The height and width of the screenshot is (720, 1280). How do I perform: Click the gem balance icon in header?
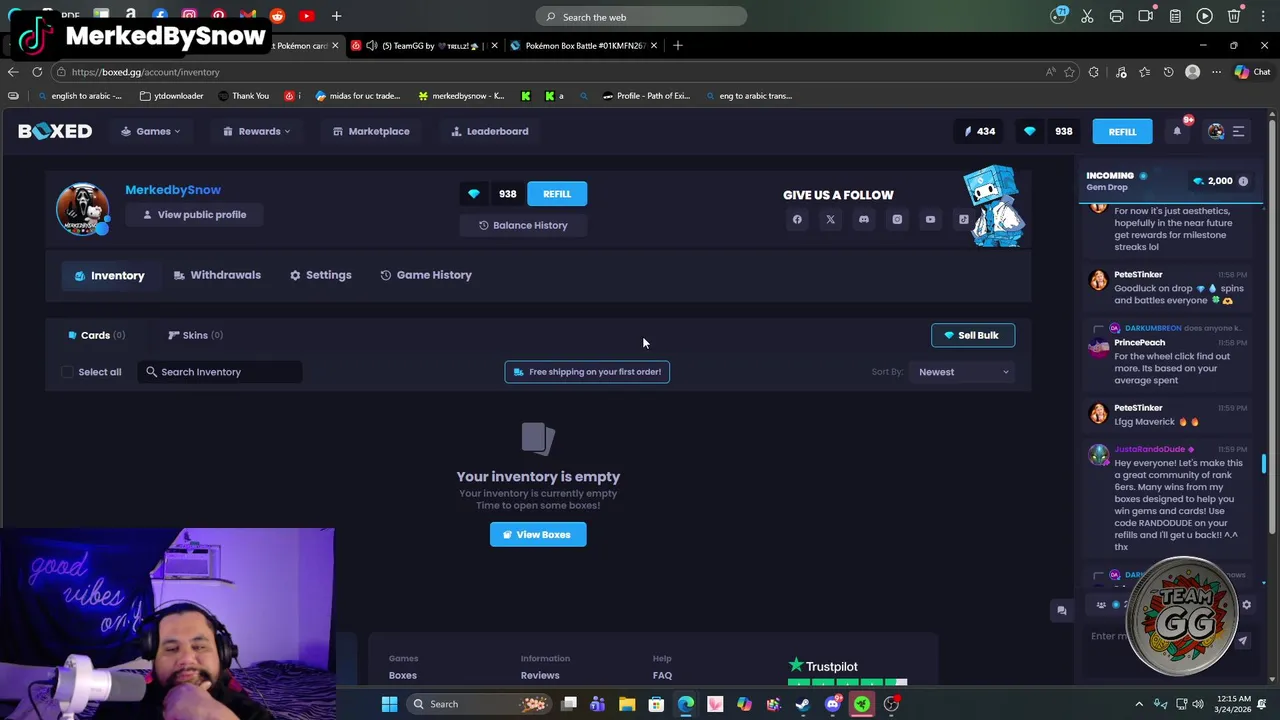click(x=1030, y=131)
